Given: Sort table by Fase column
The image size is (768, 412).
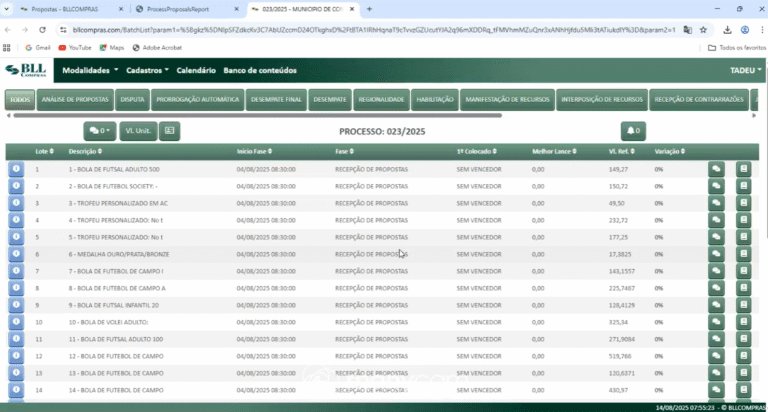Looking at the screenshot, I should (x=344, y=151).
